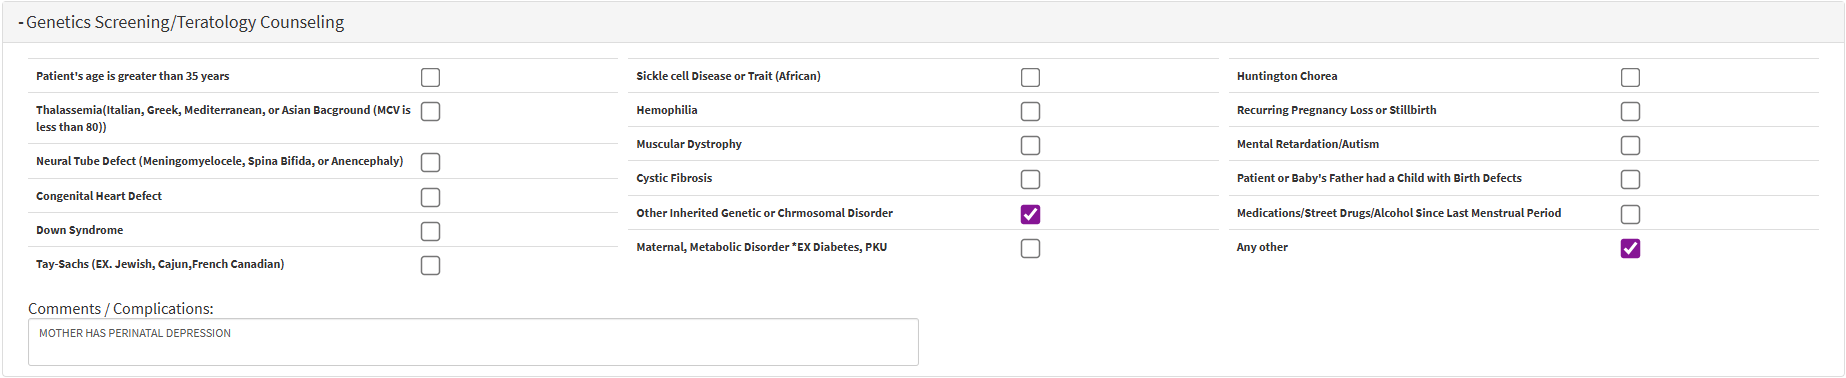Viewport: 1846px width, 378px height.
Task: Uncheck Other Inherited Genetic or Chromosomal Disorder
Action: (x=1030, y=214)
